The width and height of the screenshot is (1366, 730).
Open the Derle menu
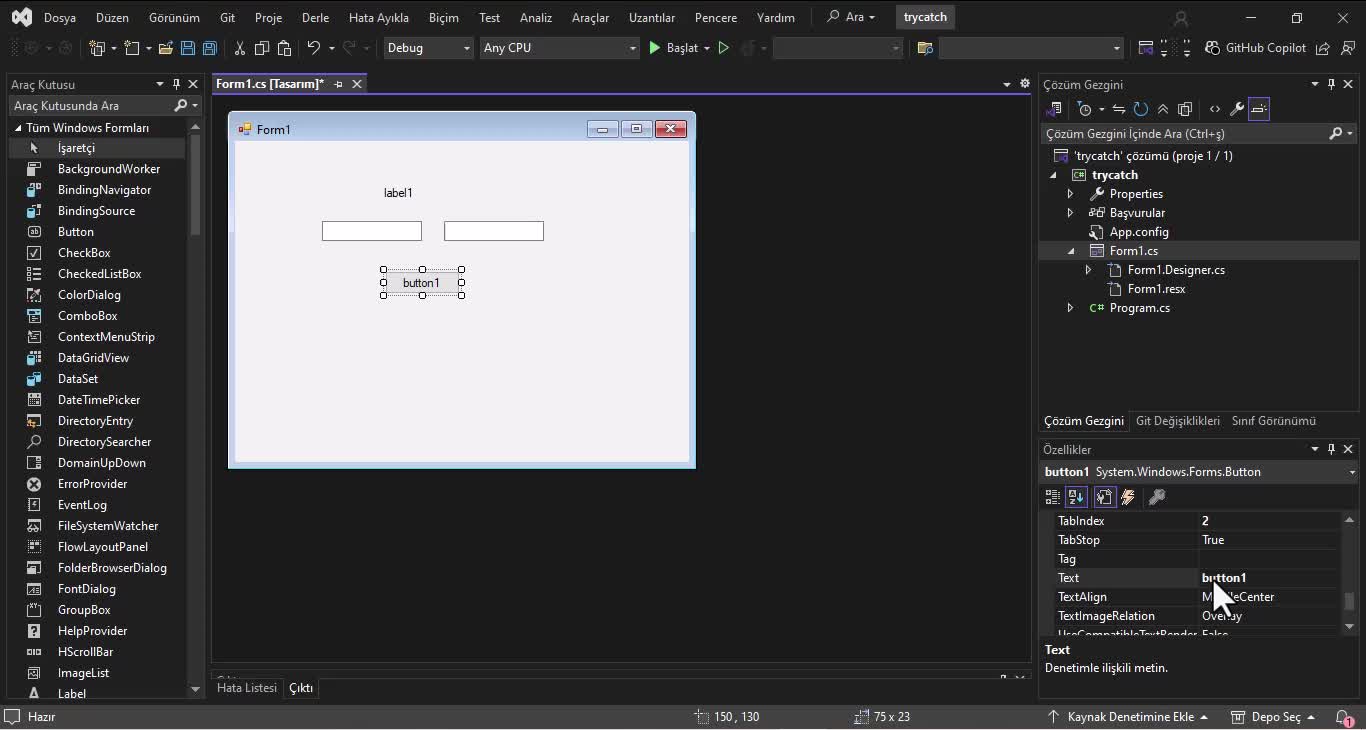click(315, 17)
